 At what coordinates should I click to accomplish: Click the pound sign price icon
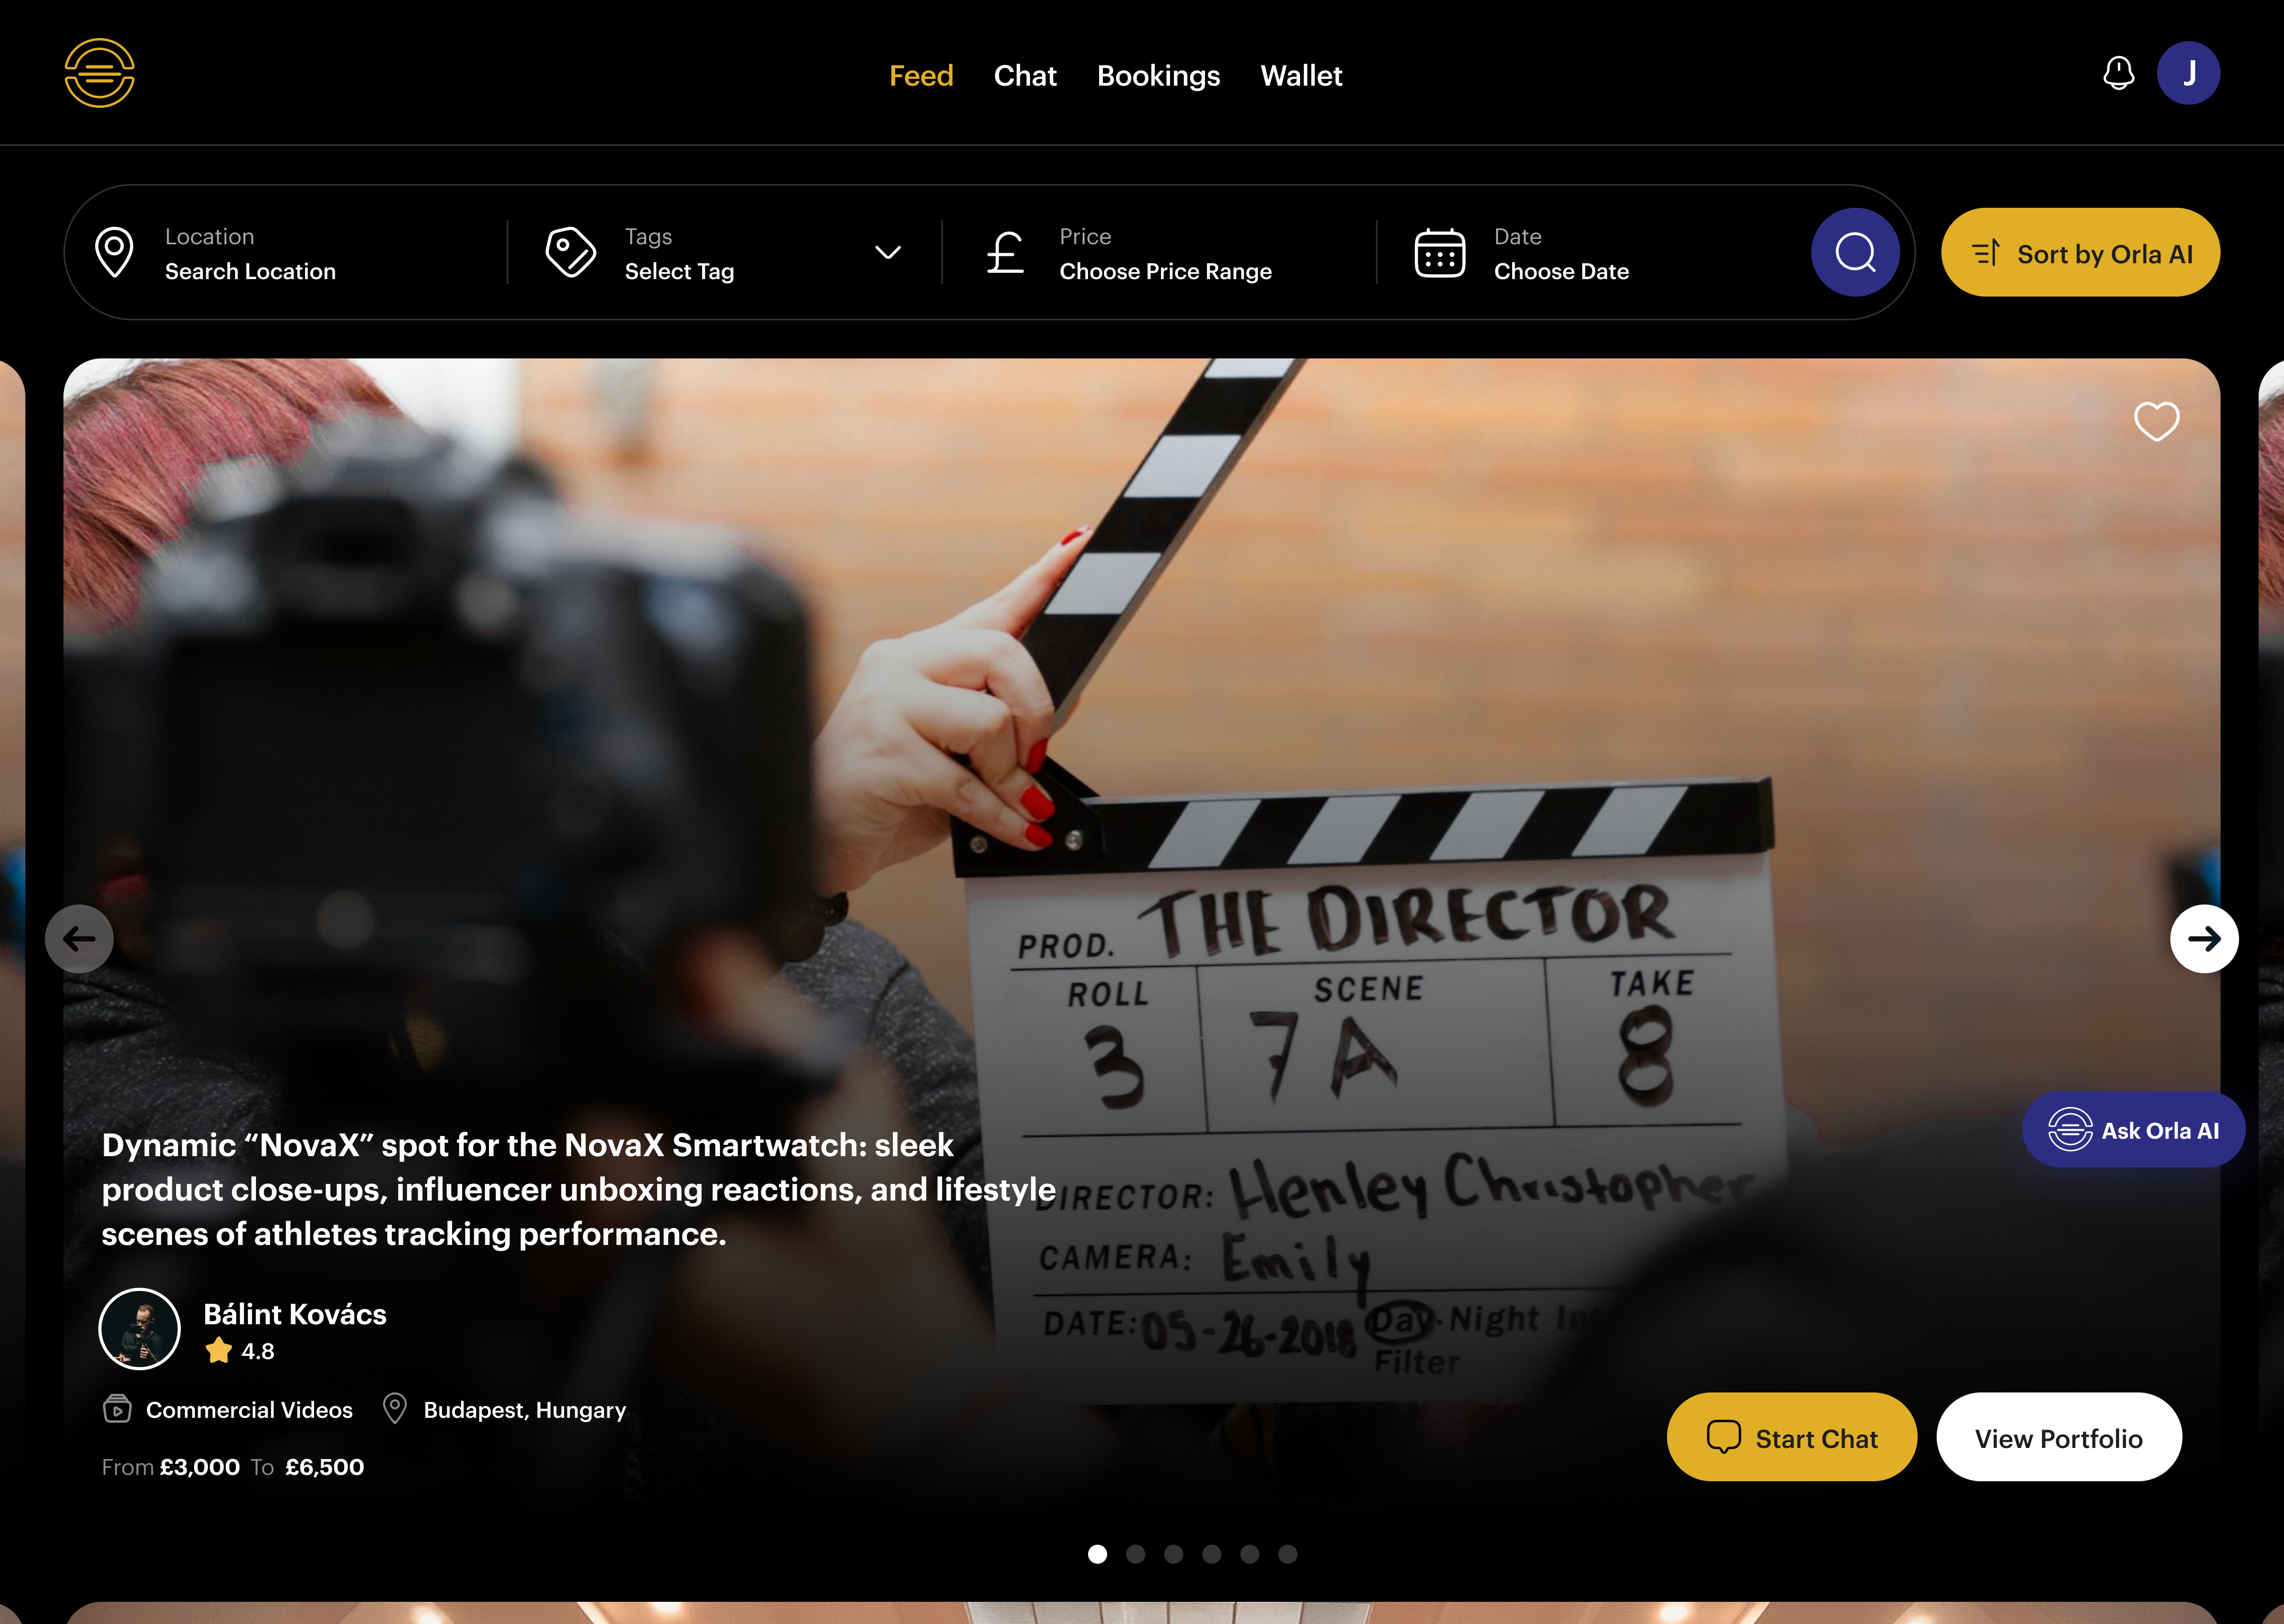pyautogui.click(x=1005, y=252)
